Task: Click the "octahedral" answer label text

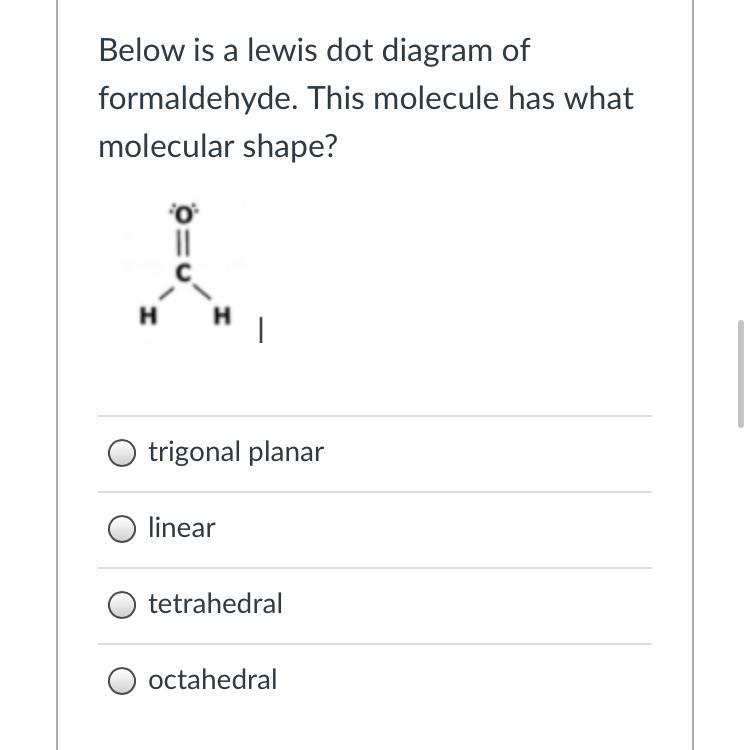Action: tap(212, 680)
